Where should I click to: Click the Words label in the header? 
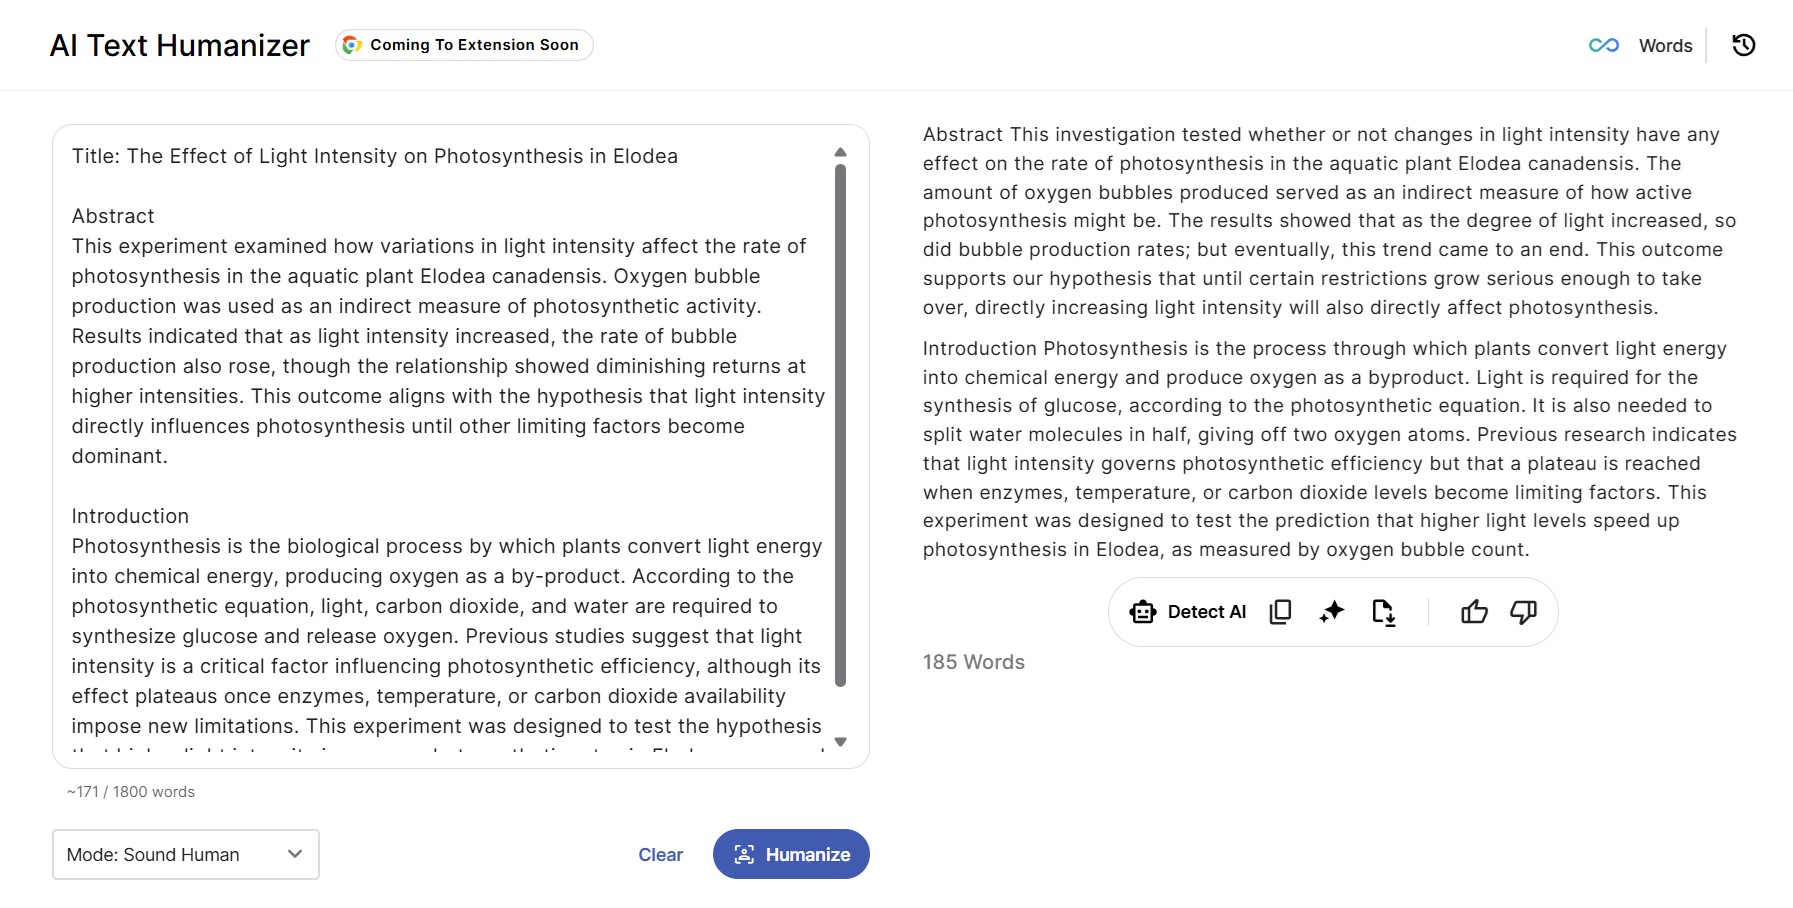coord(1664,45)
